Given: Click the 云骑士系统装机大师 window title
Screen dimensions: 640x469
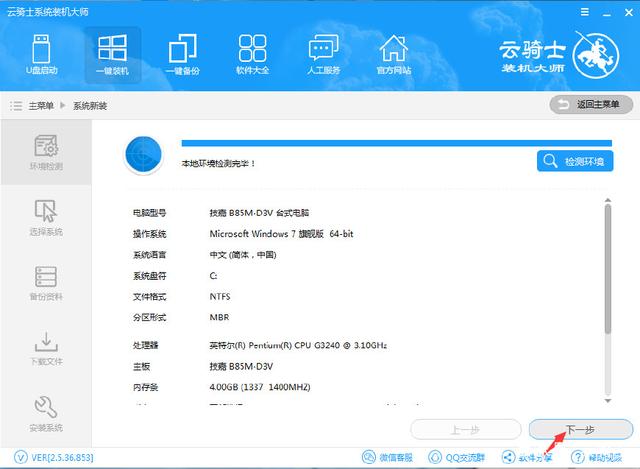Looking at the screenshot, I should tap(47, 12).
